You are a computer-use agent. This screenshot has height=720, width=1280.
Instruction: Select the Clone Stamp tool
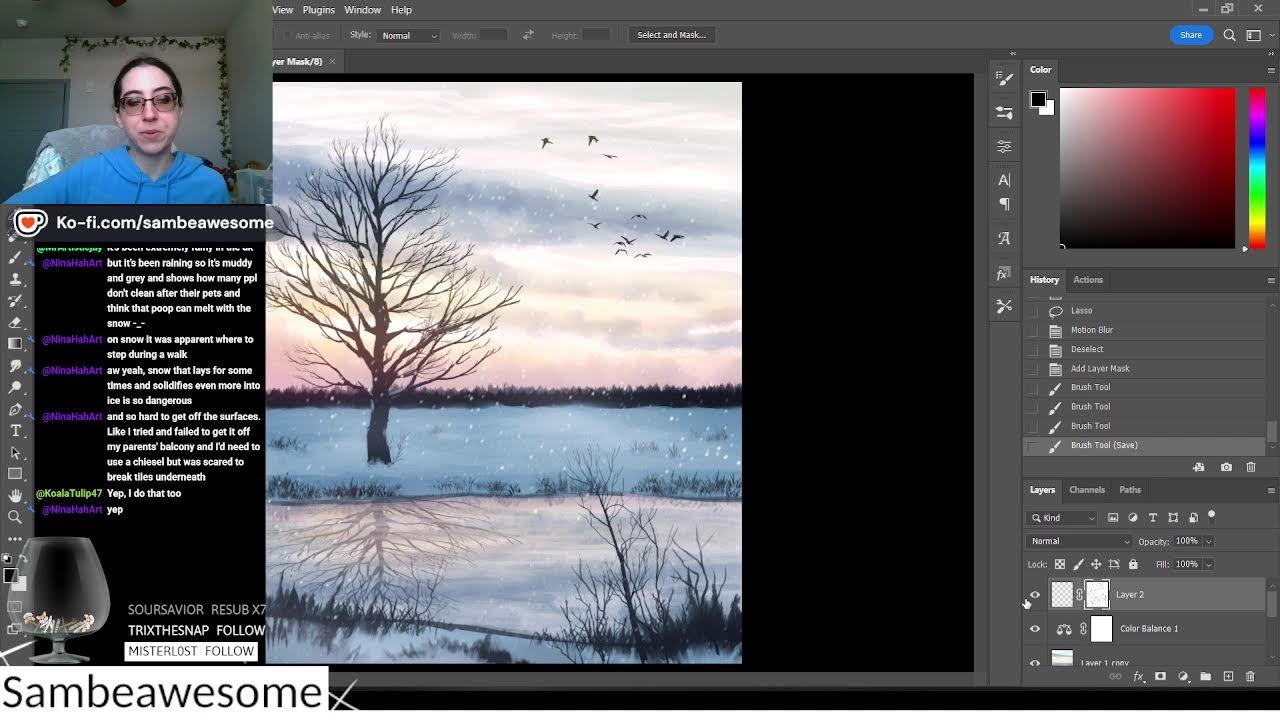(15, 279)
